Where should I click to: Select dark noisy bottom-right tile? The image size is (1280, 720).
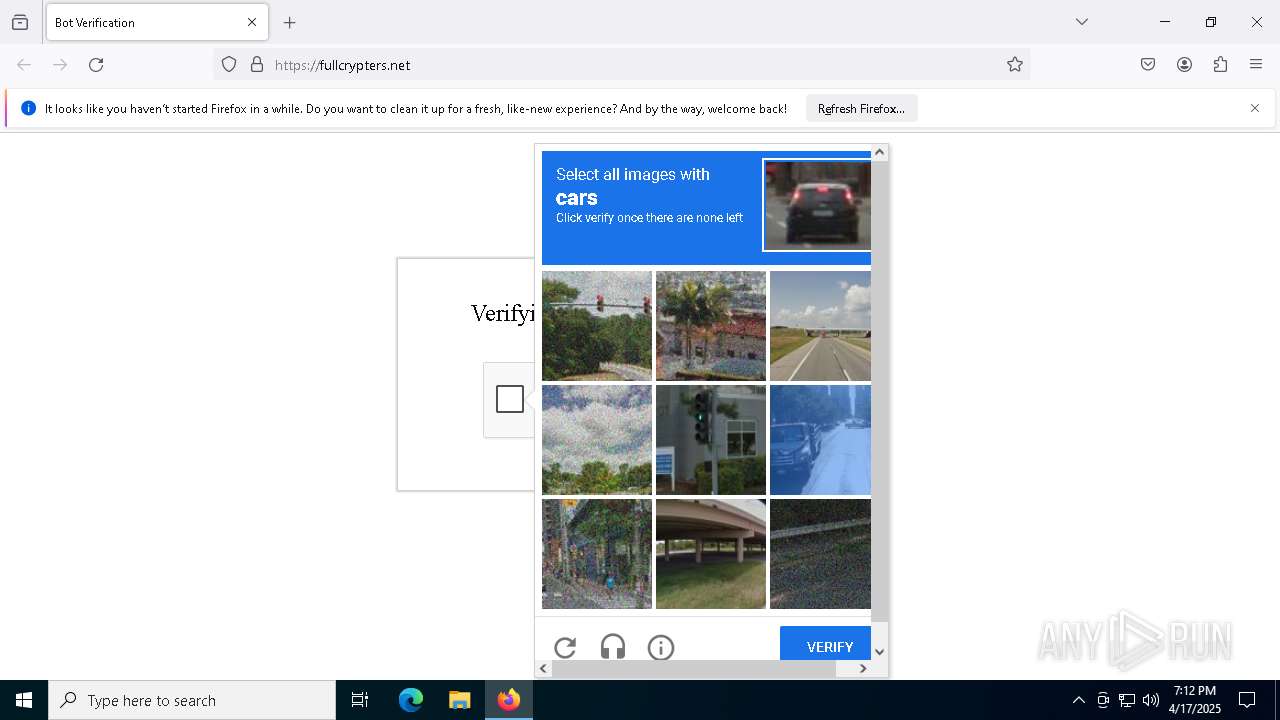(x=820, y=554)
